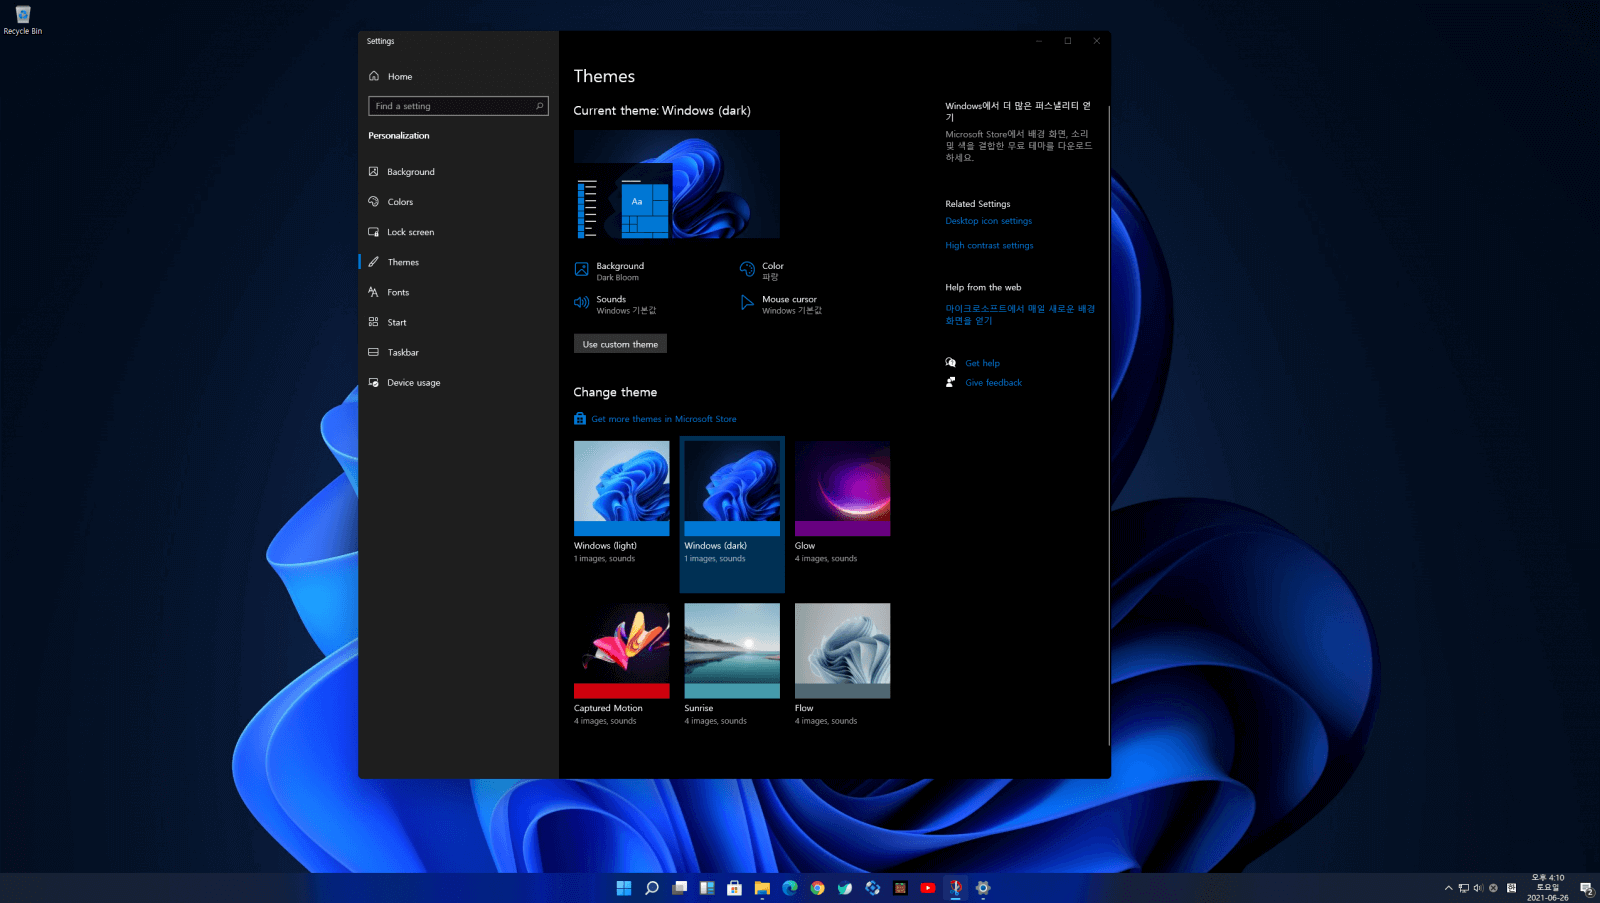
Task: Click the volume speaker tray icon
Action: coord(1478,888)
